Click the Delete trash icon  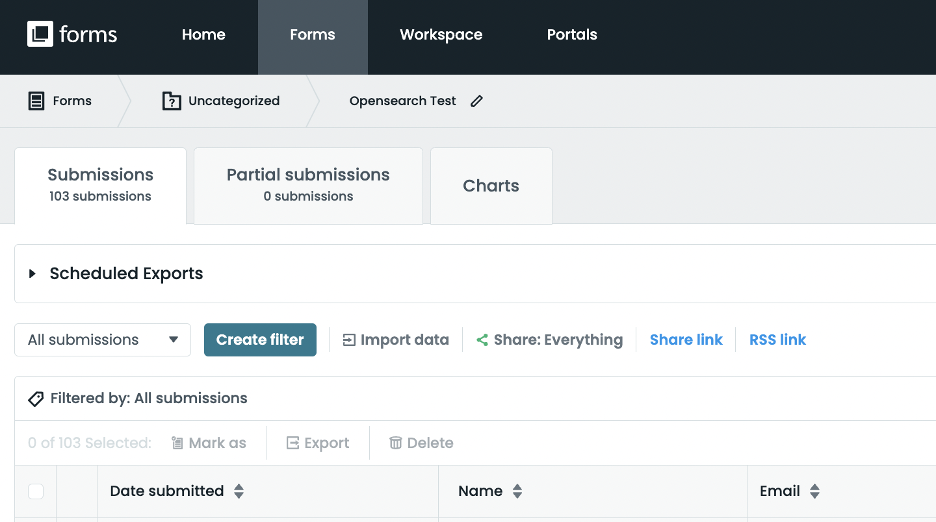[x=396, y=443]
